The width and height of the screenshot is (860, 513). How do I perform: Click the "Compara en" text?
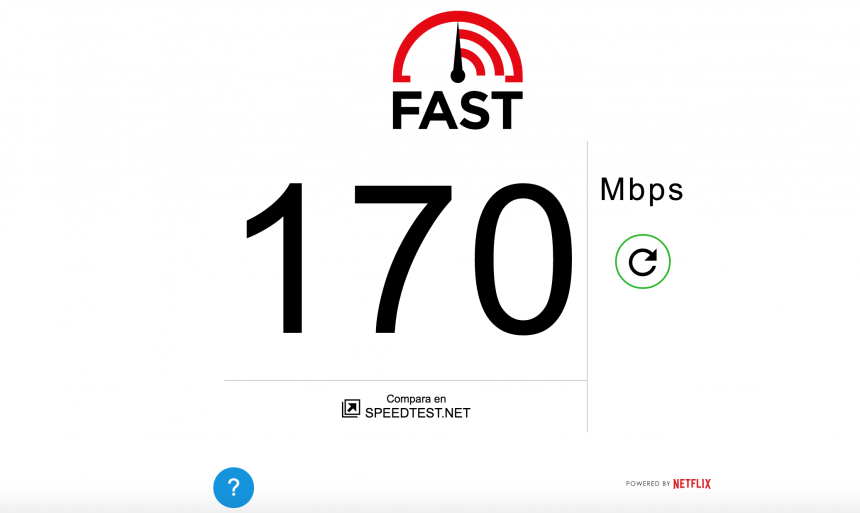pos(416,399)
